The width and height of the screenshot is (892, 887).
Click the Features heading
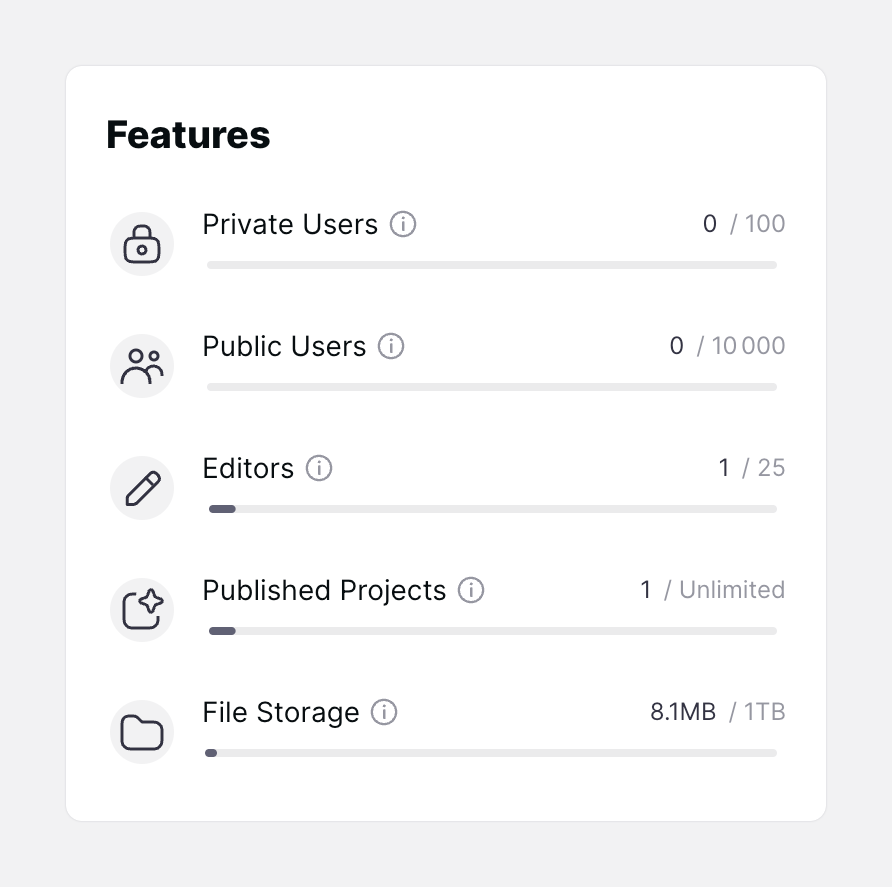188,135
